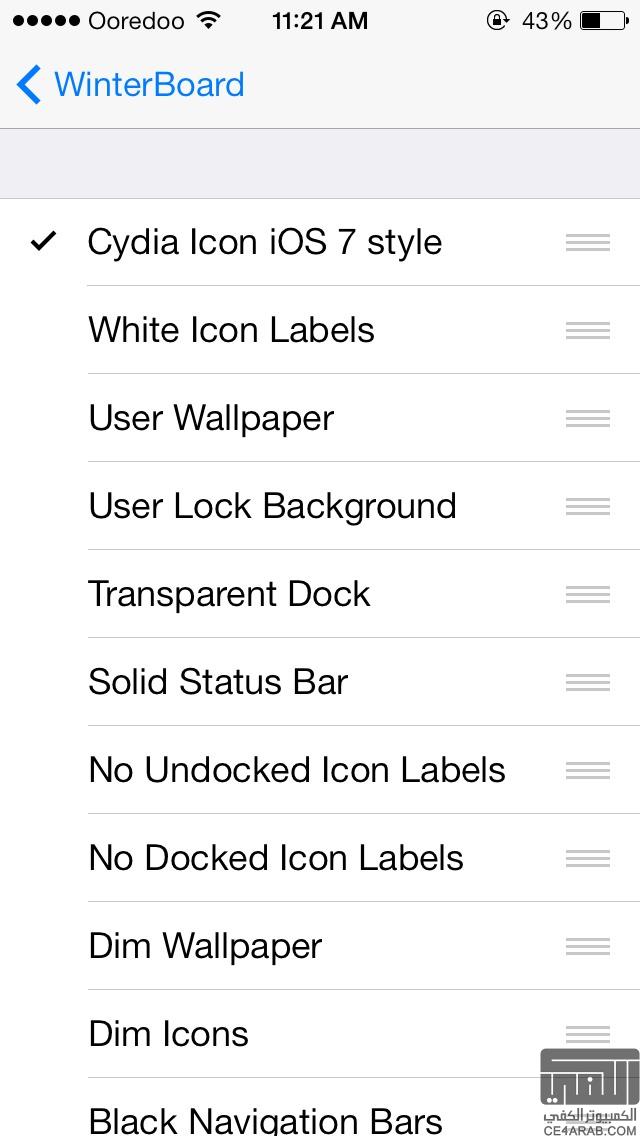Enable the White Icon Labels theme
This screenshot has width=640, height=1136.
click(231, 330)
